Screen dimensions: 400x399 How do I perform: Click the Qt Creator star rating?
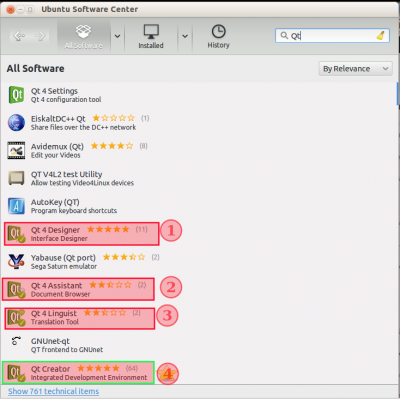[x=98, y=368]
